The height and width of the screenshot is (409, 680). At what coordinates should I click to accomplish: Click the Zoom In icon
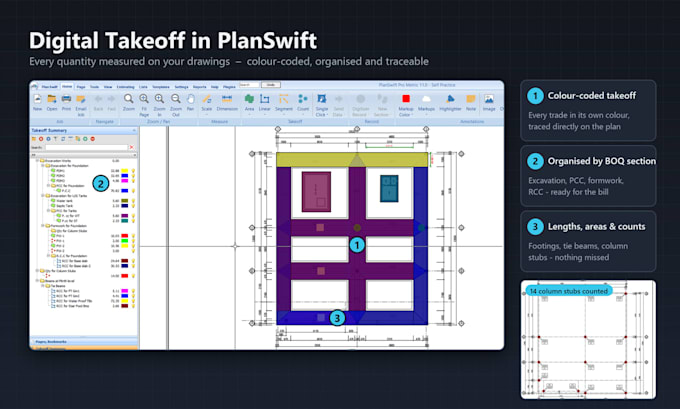pos(159,98)
